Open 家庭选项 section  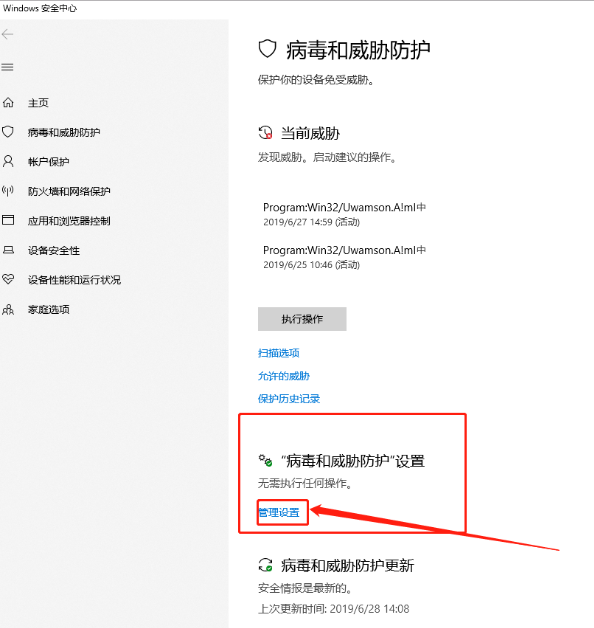pos(48,309)
